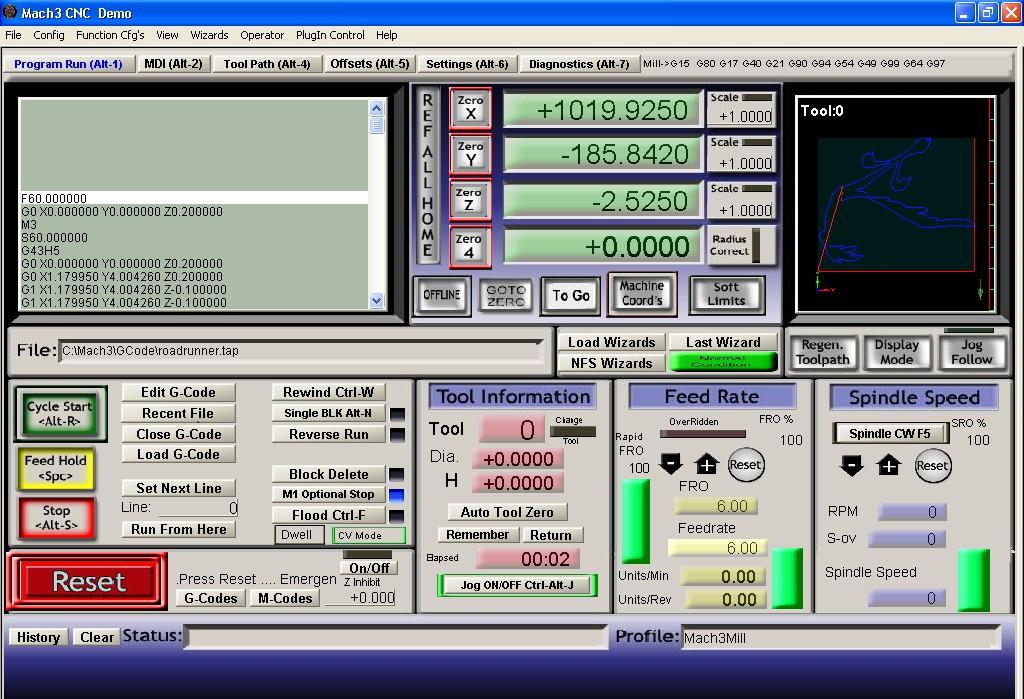Start the program with Cycle Start
The image size is (1024, 699).
[x=60, y=414]
